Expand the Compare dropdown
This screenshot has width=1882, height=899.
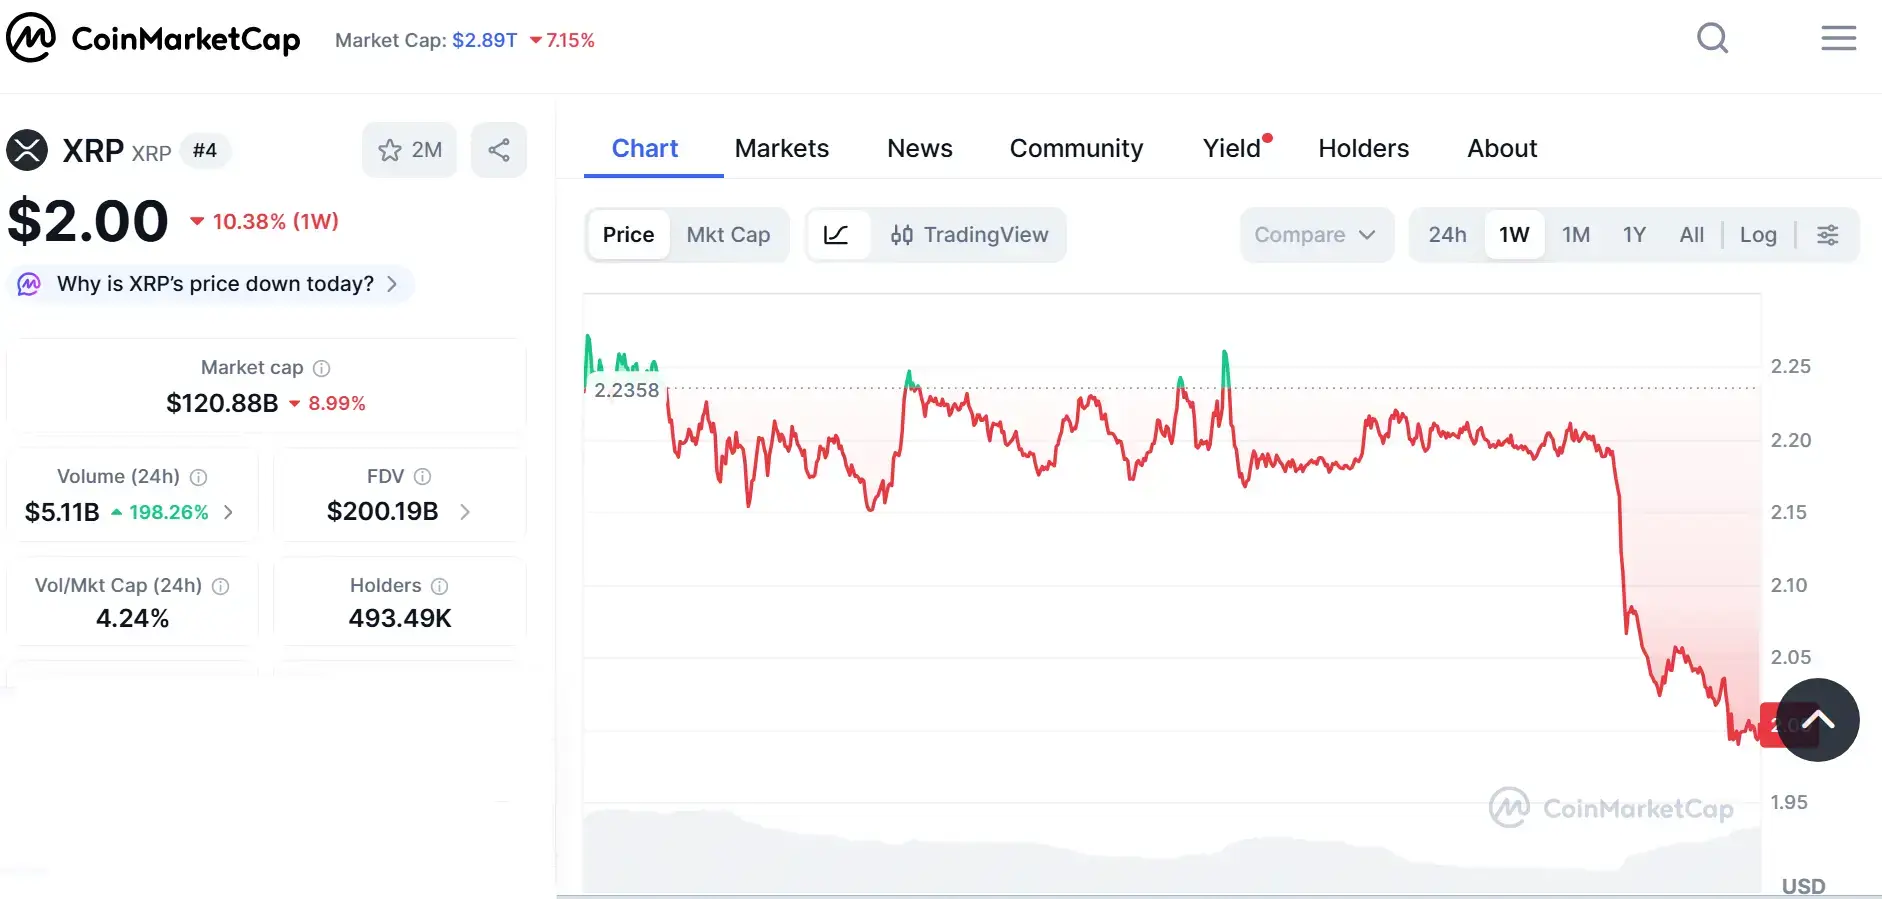coord(1315,235)
